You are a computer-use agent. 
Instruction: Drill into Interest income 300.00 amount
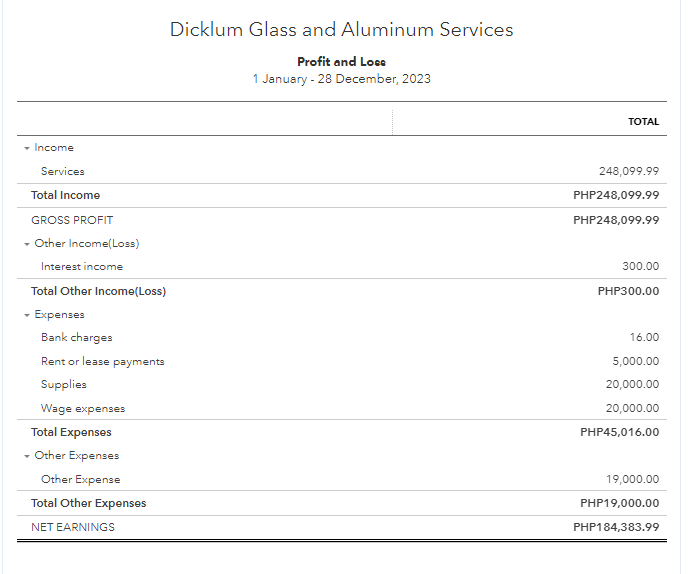click(640, 267)
